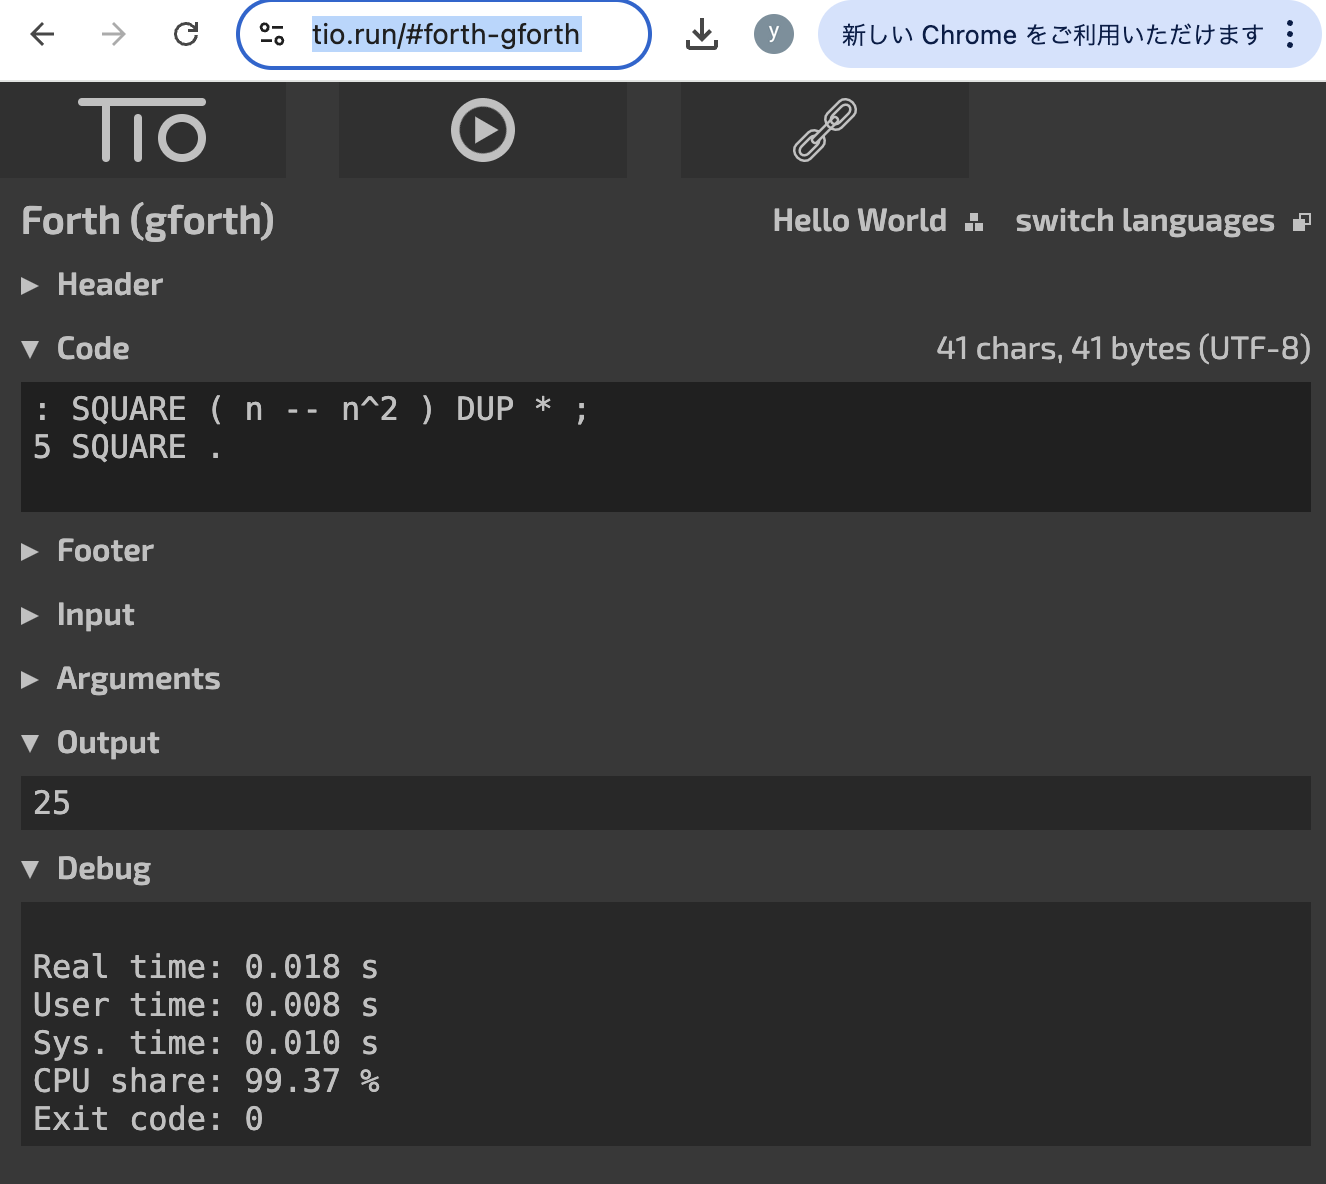Expand the Input section
This screenshot has width=1326, height=1184.
pyautogui.click(x=95, y=615)
